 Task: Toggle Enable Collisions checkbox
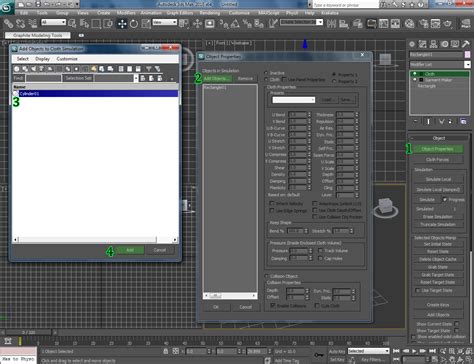[273, 305]
